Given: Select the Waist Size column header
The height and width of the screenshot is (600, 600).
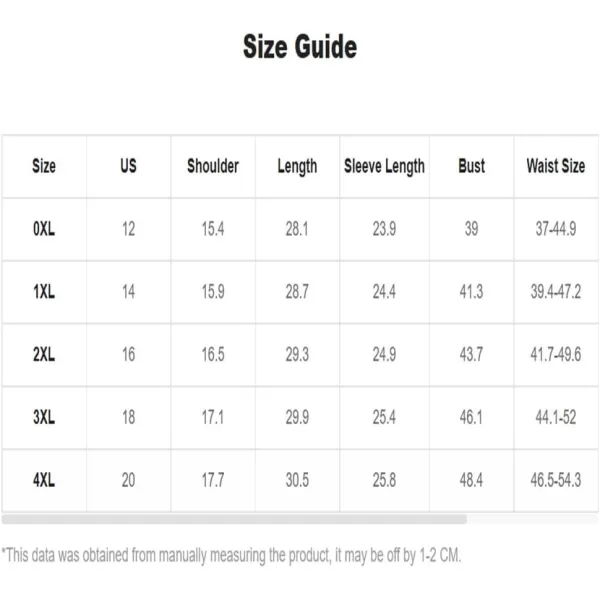Looking at the screenshot, I should (x=556, y=166).
